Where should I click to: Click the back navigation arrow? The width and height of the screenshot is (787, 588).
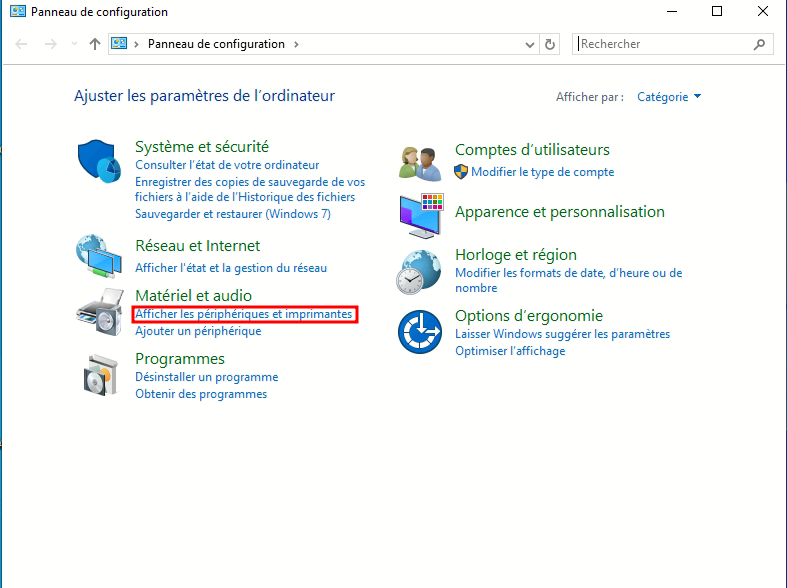coord(21,44)
